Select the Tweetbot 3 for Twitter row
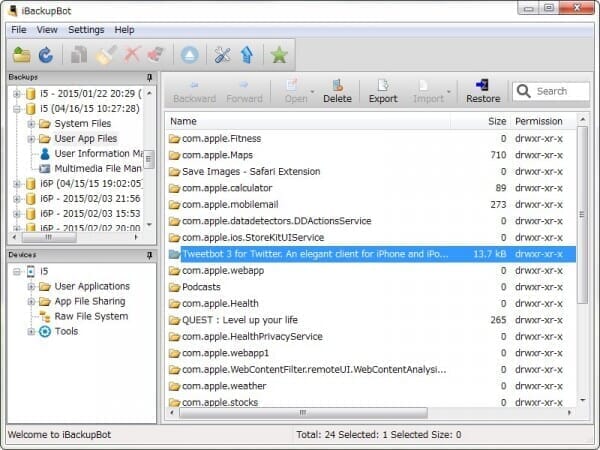Viewport: 600px width, 450px height. [x=371, y=254]
